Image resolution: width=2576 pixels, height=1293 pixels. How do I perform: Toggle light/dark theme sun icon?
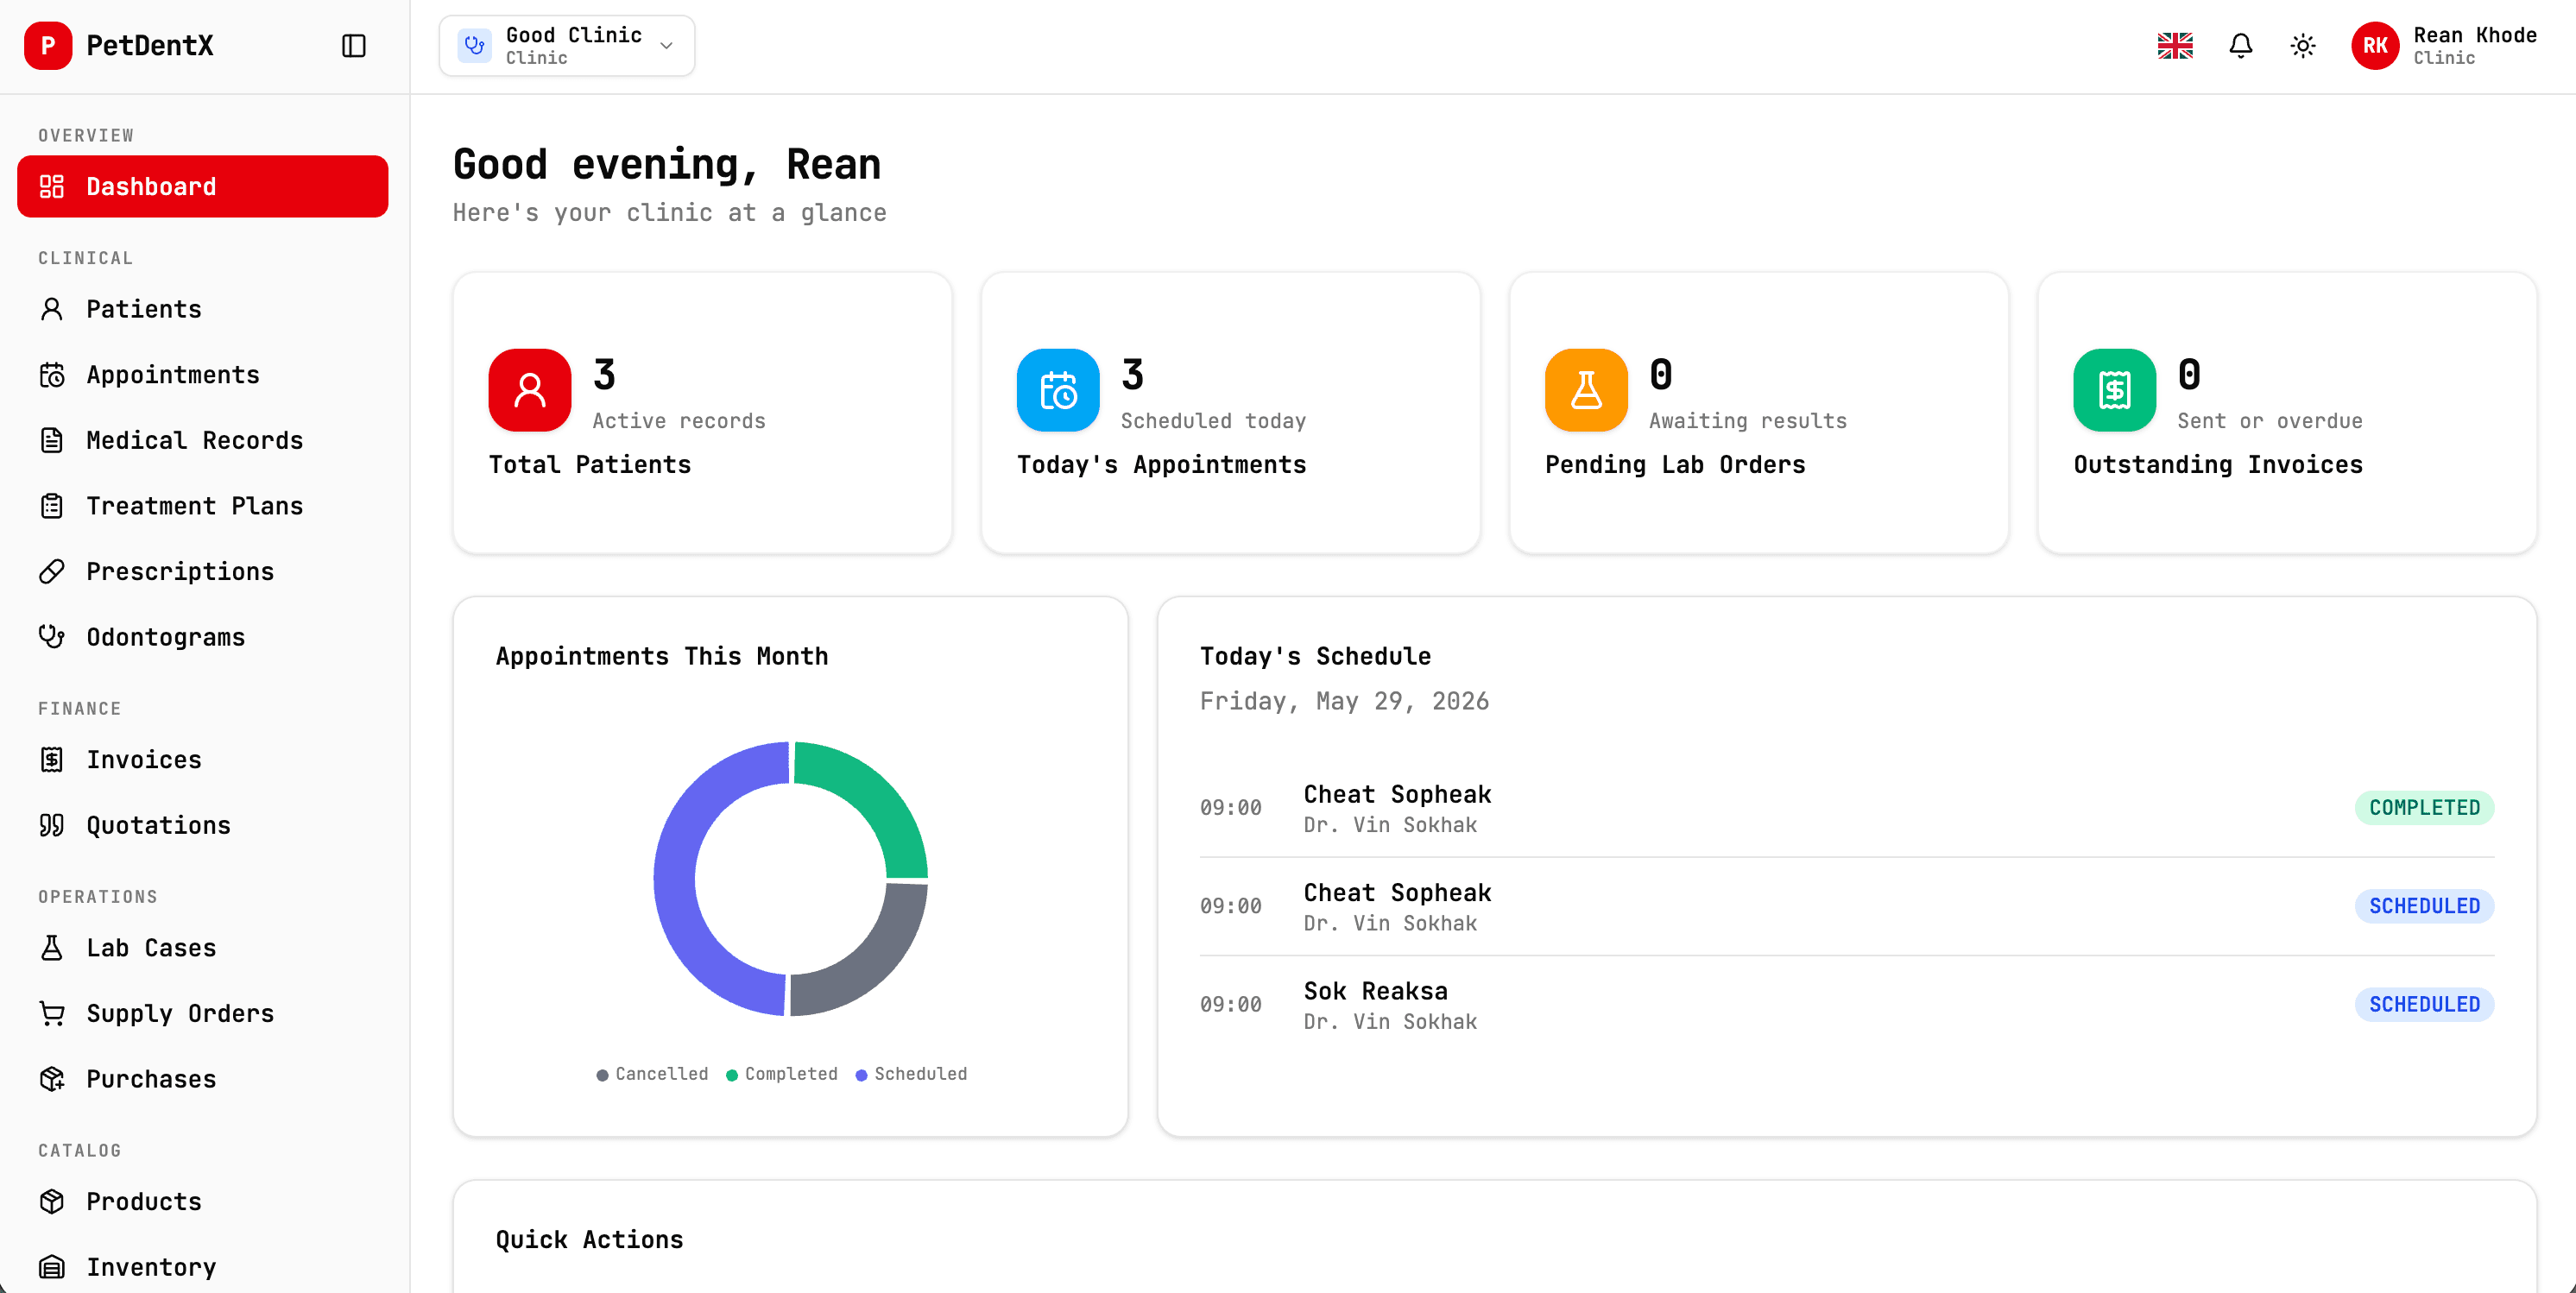[2303, 46]
